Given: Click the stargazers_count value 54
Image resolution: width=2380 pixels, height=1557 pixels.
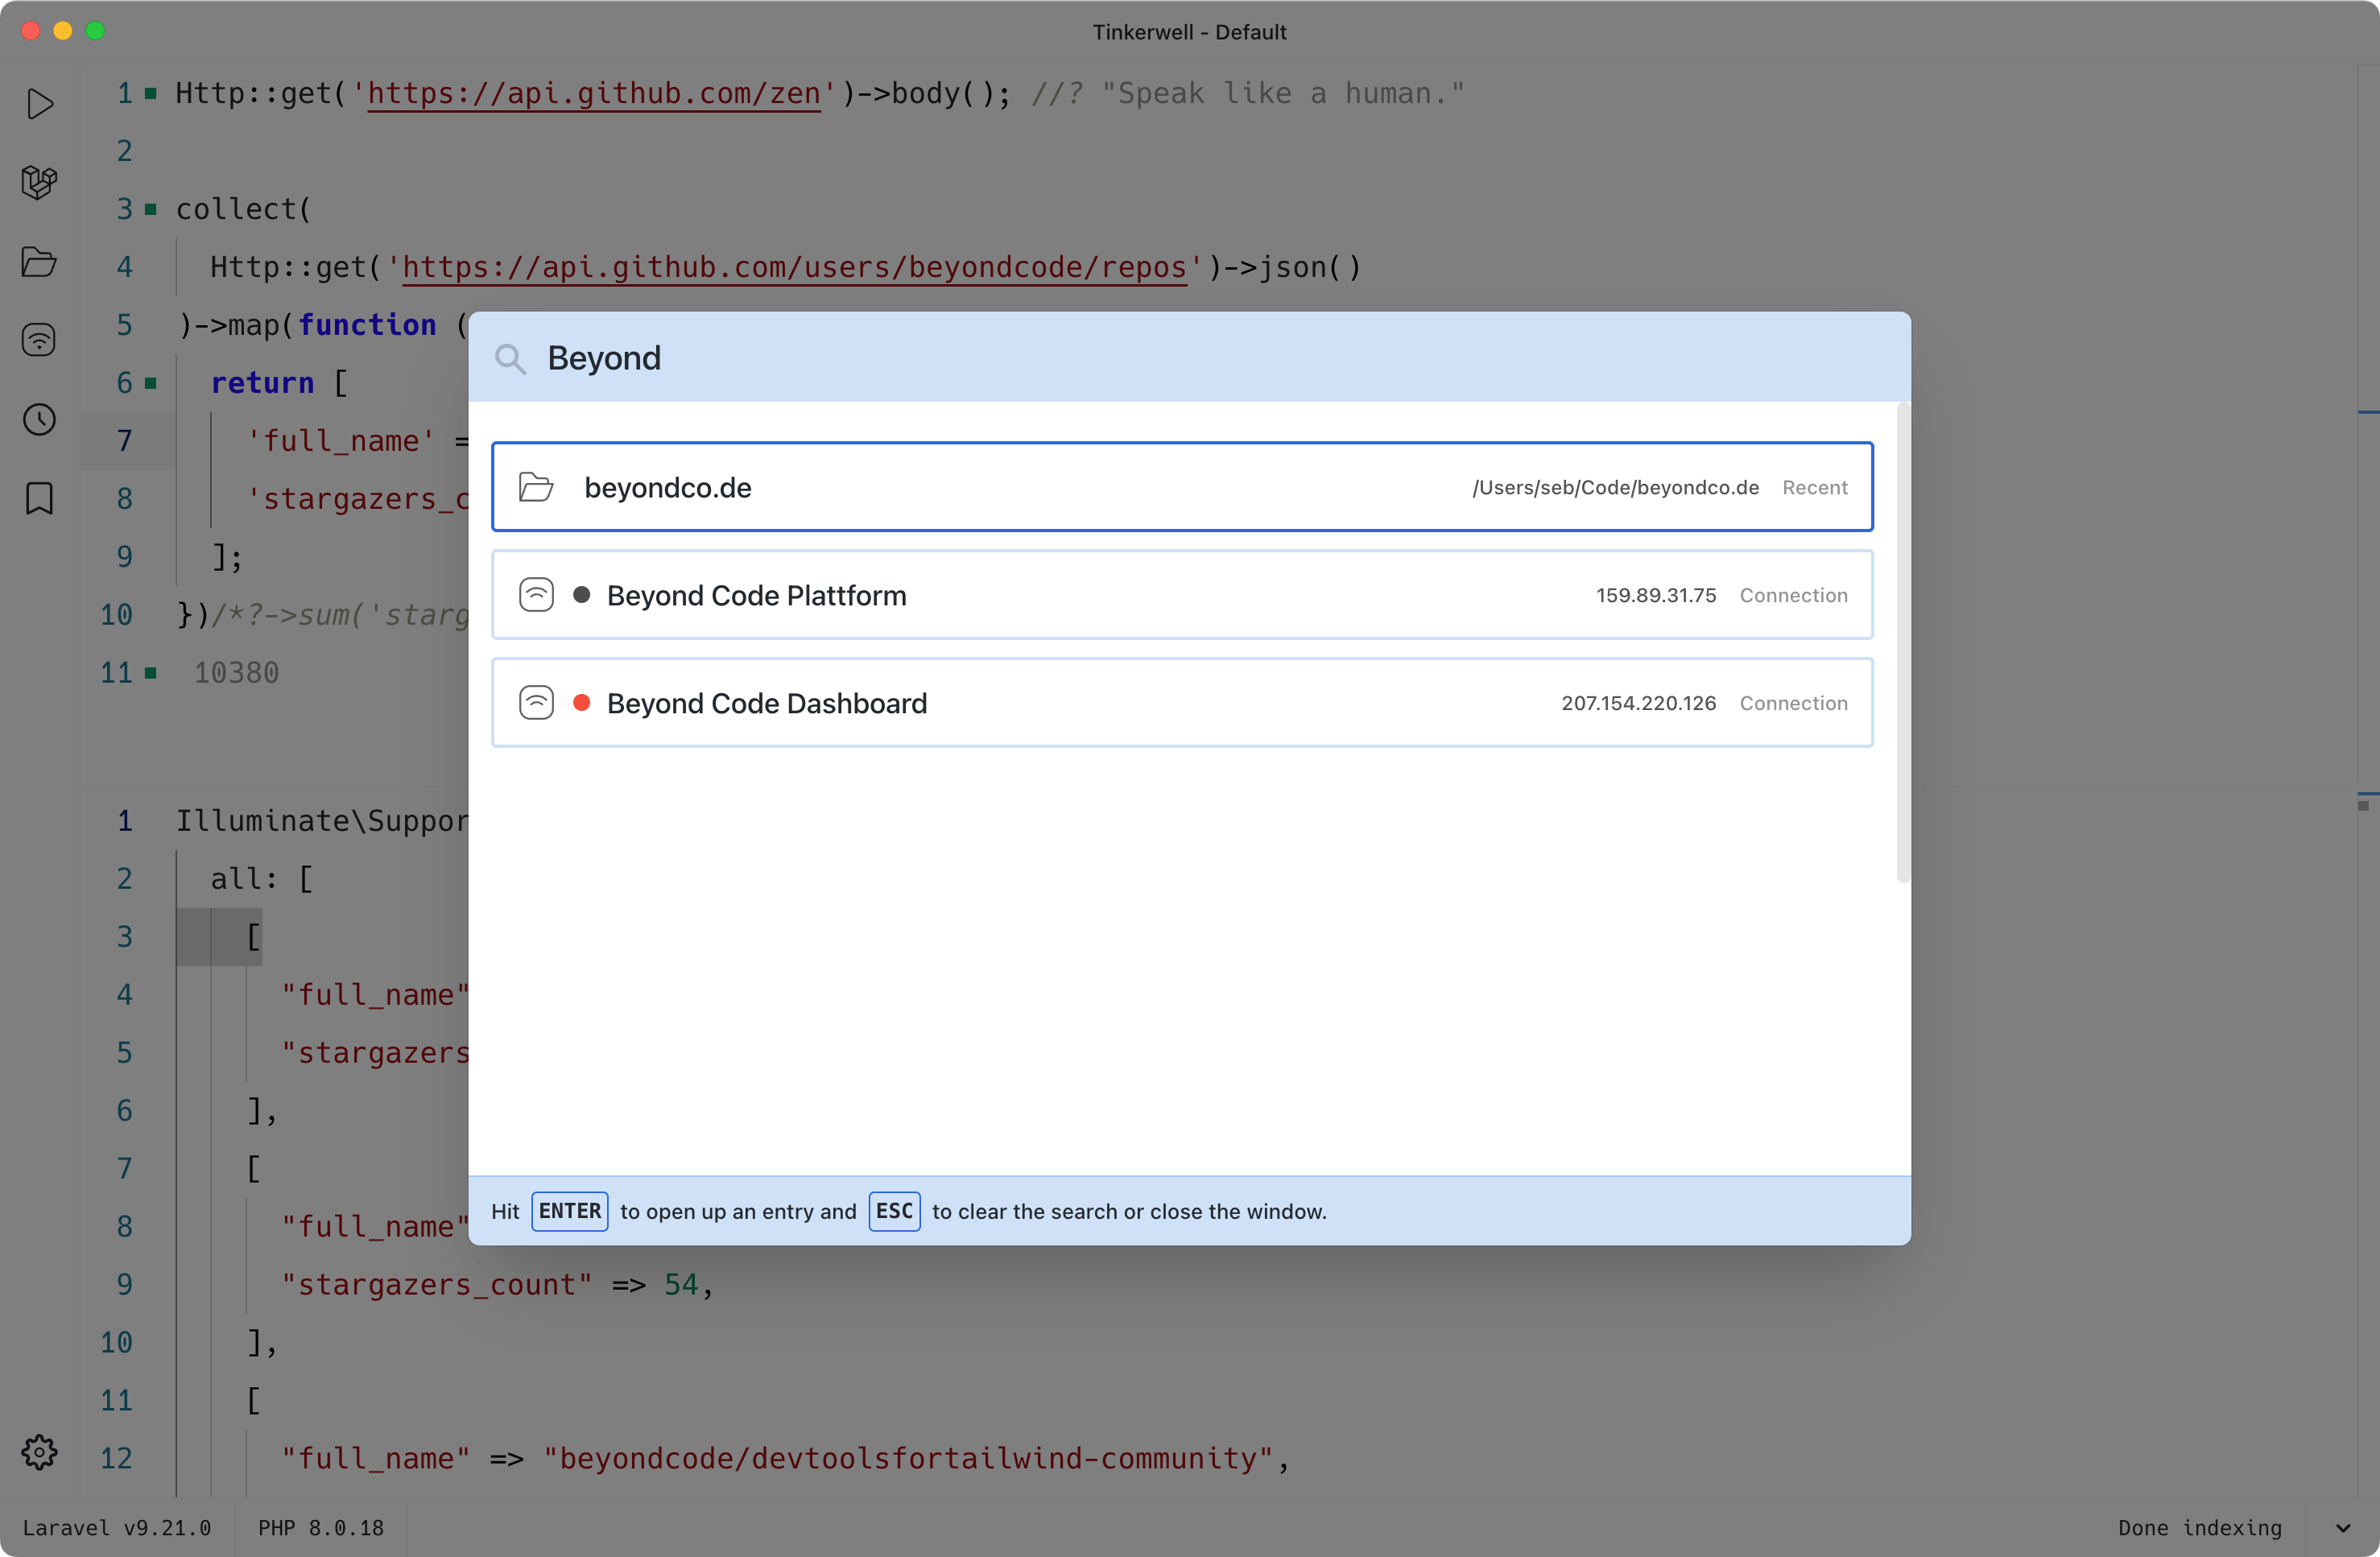Looking at the screenshot, I should (x=681, y=1284).
